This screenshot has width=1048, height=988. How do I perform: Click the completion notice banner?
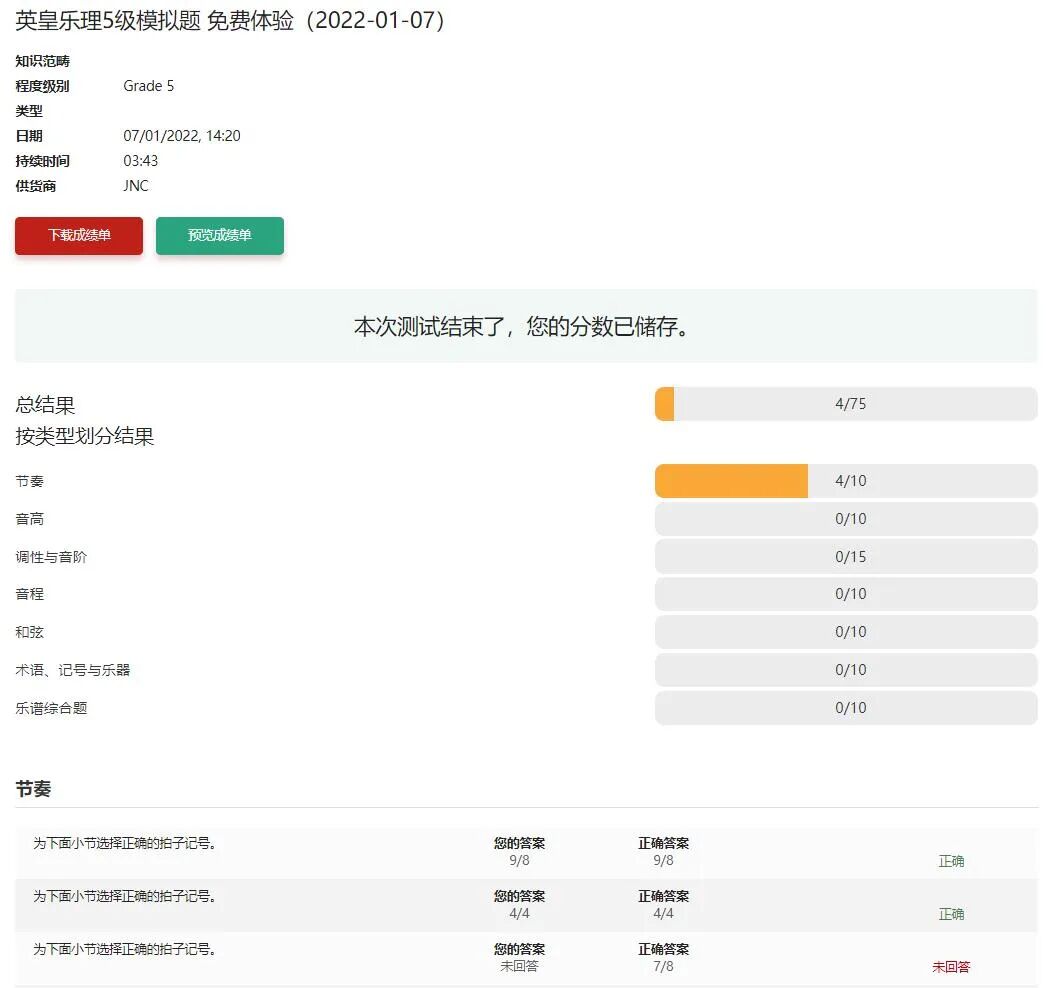pos(524,326)
